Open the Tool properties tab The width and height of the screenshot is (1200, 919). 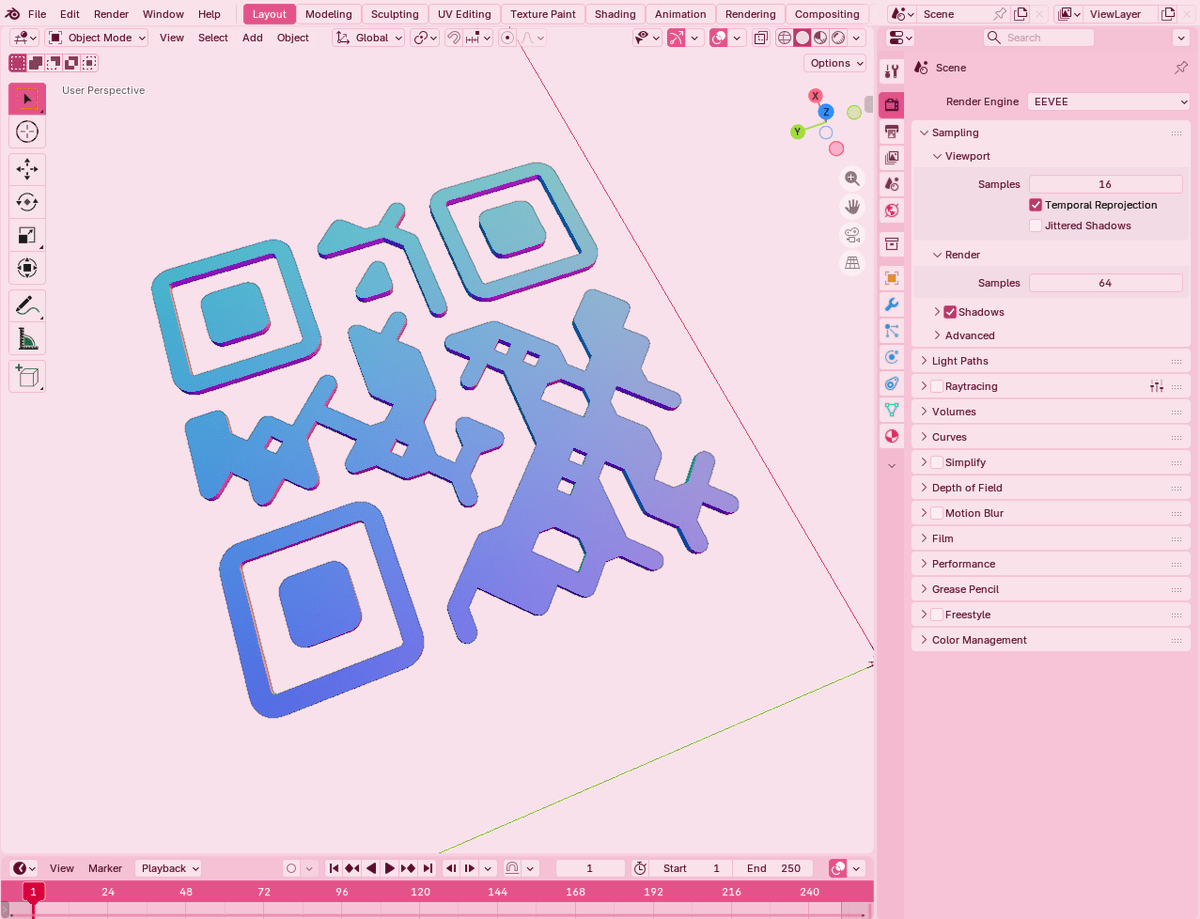click(892, 70)
